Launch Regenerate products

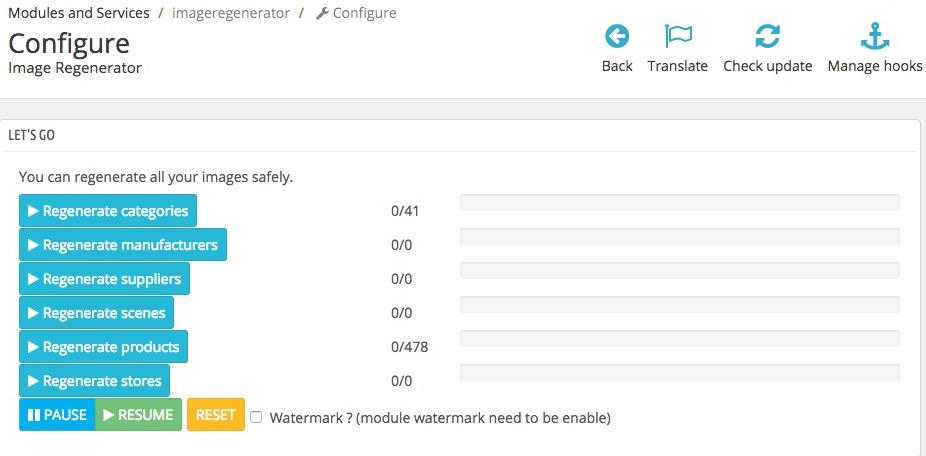point(103,347)
